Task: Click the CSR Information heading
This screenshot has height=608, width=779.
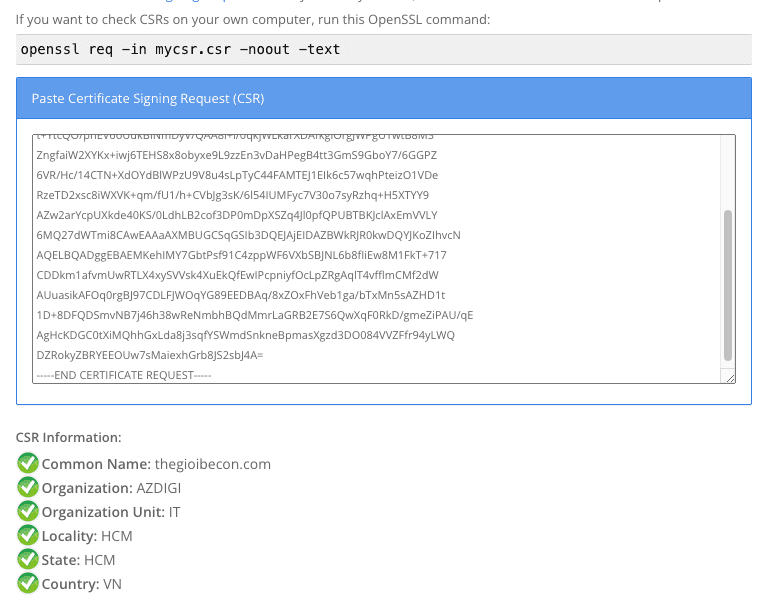Action: (69, 438)
